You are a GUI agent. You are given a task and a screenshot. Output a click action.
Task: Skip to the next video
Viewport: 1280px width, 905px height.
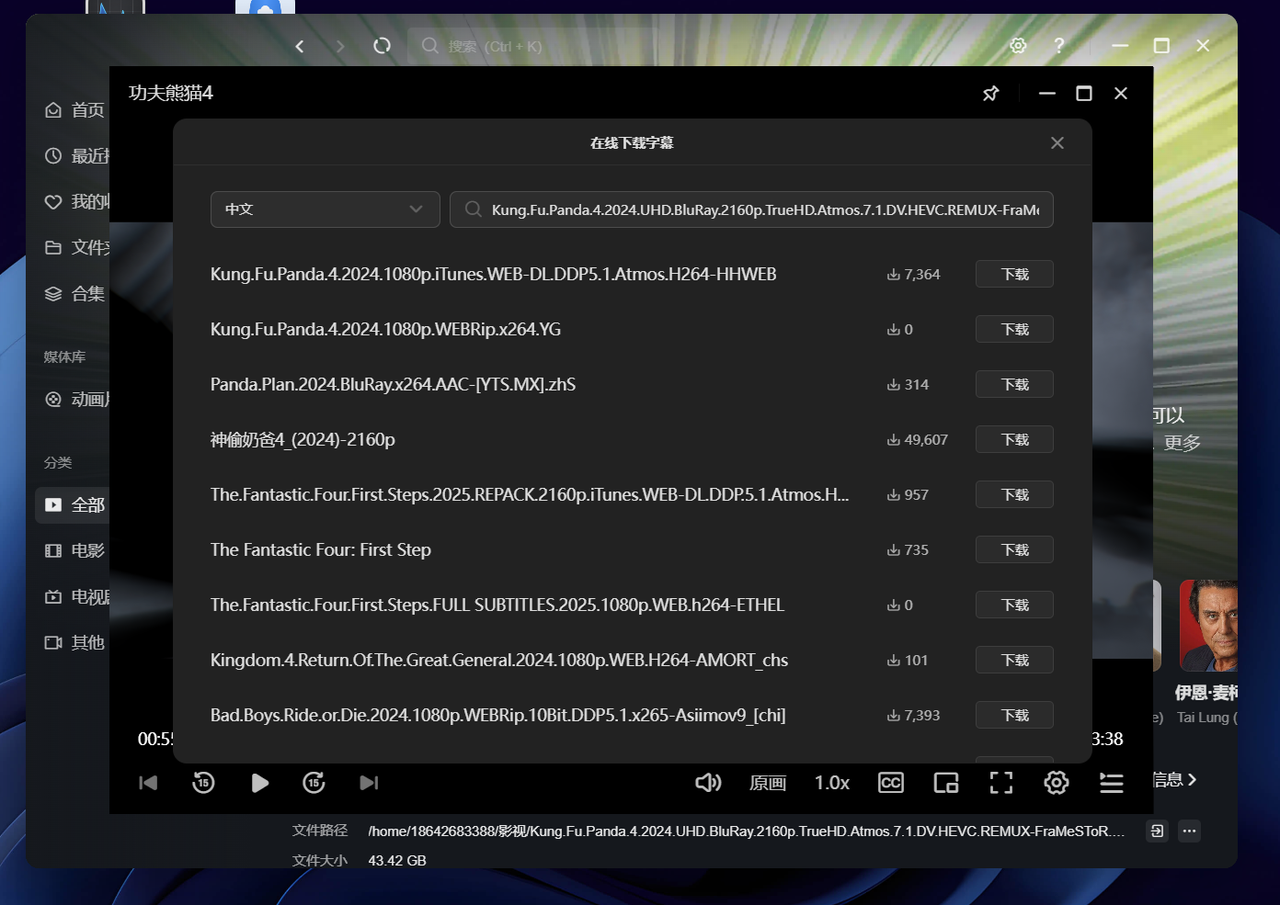369,783
